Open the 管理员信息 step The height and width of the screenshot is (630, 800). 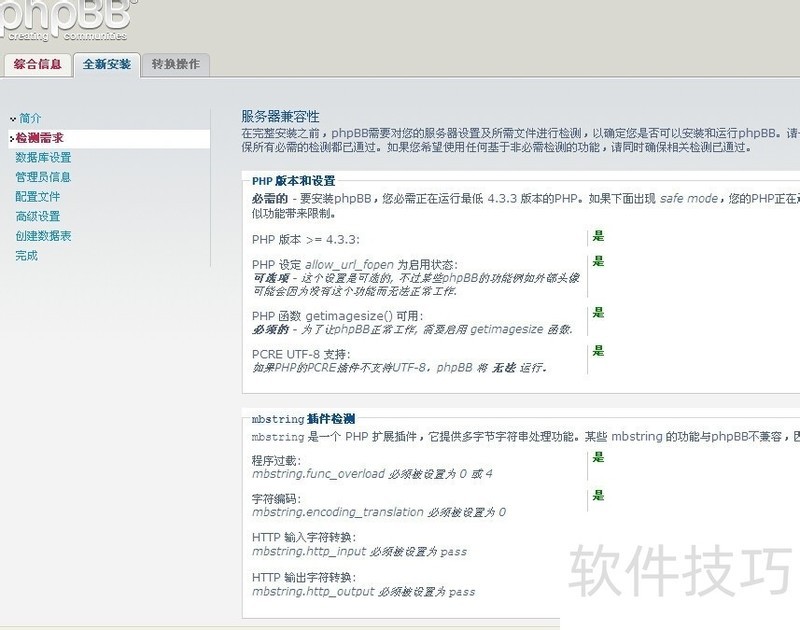pos(43,177)
